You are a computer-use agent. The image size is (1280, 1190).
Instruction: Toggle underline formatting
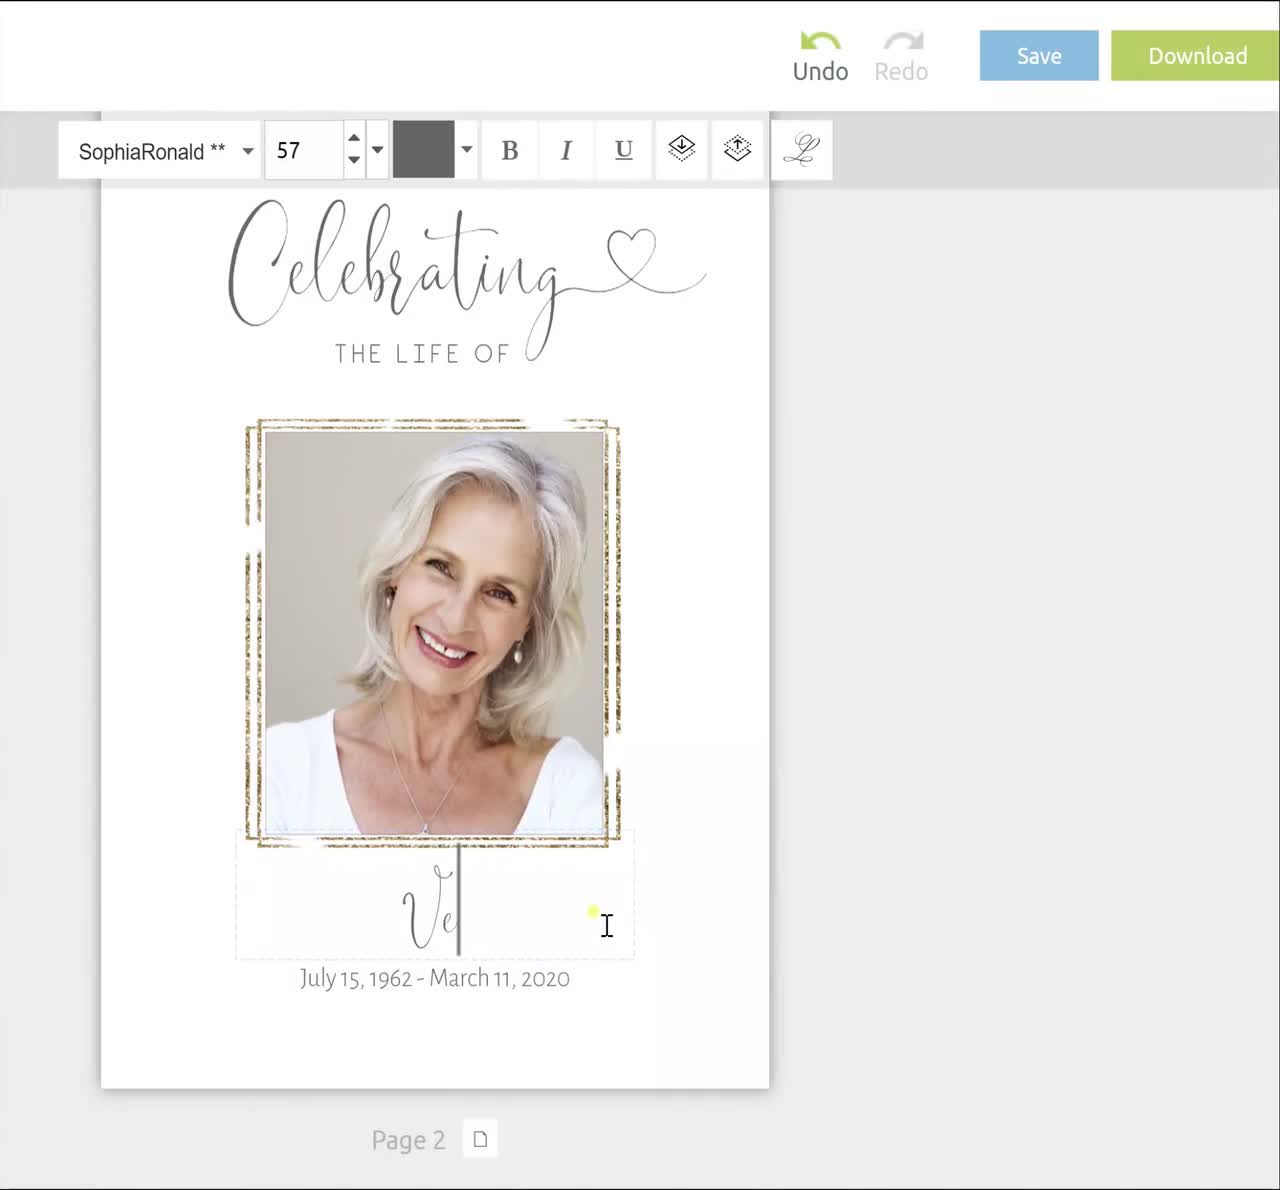point(624,151)
